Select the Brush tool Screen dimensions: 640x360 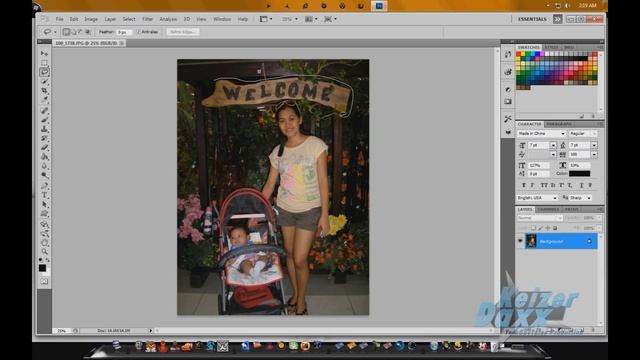pyautogui.click(x=44, y=120)
